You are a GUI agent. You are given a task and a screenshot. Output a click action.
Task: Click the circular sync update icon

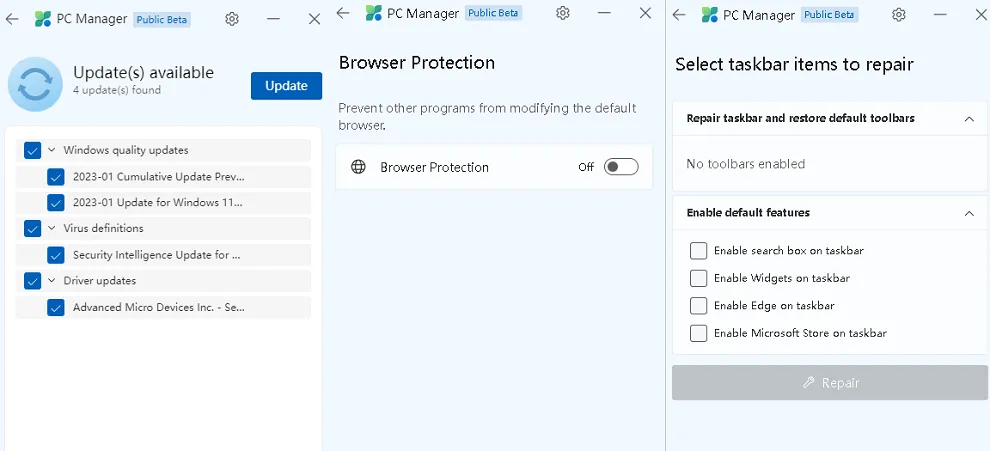click(x=35, y=84)
